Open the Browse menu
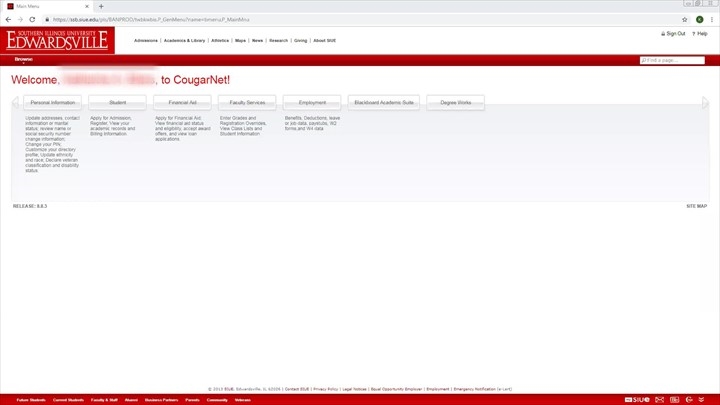720x405 pixels. click(23, 59)
